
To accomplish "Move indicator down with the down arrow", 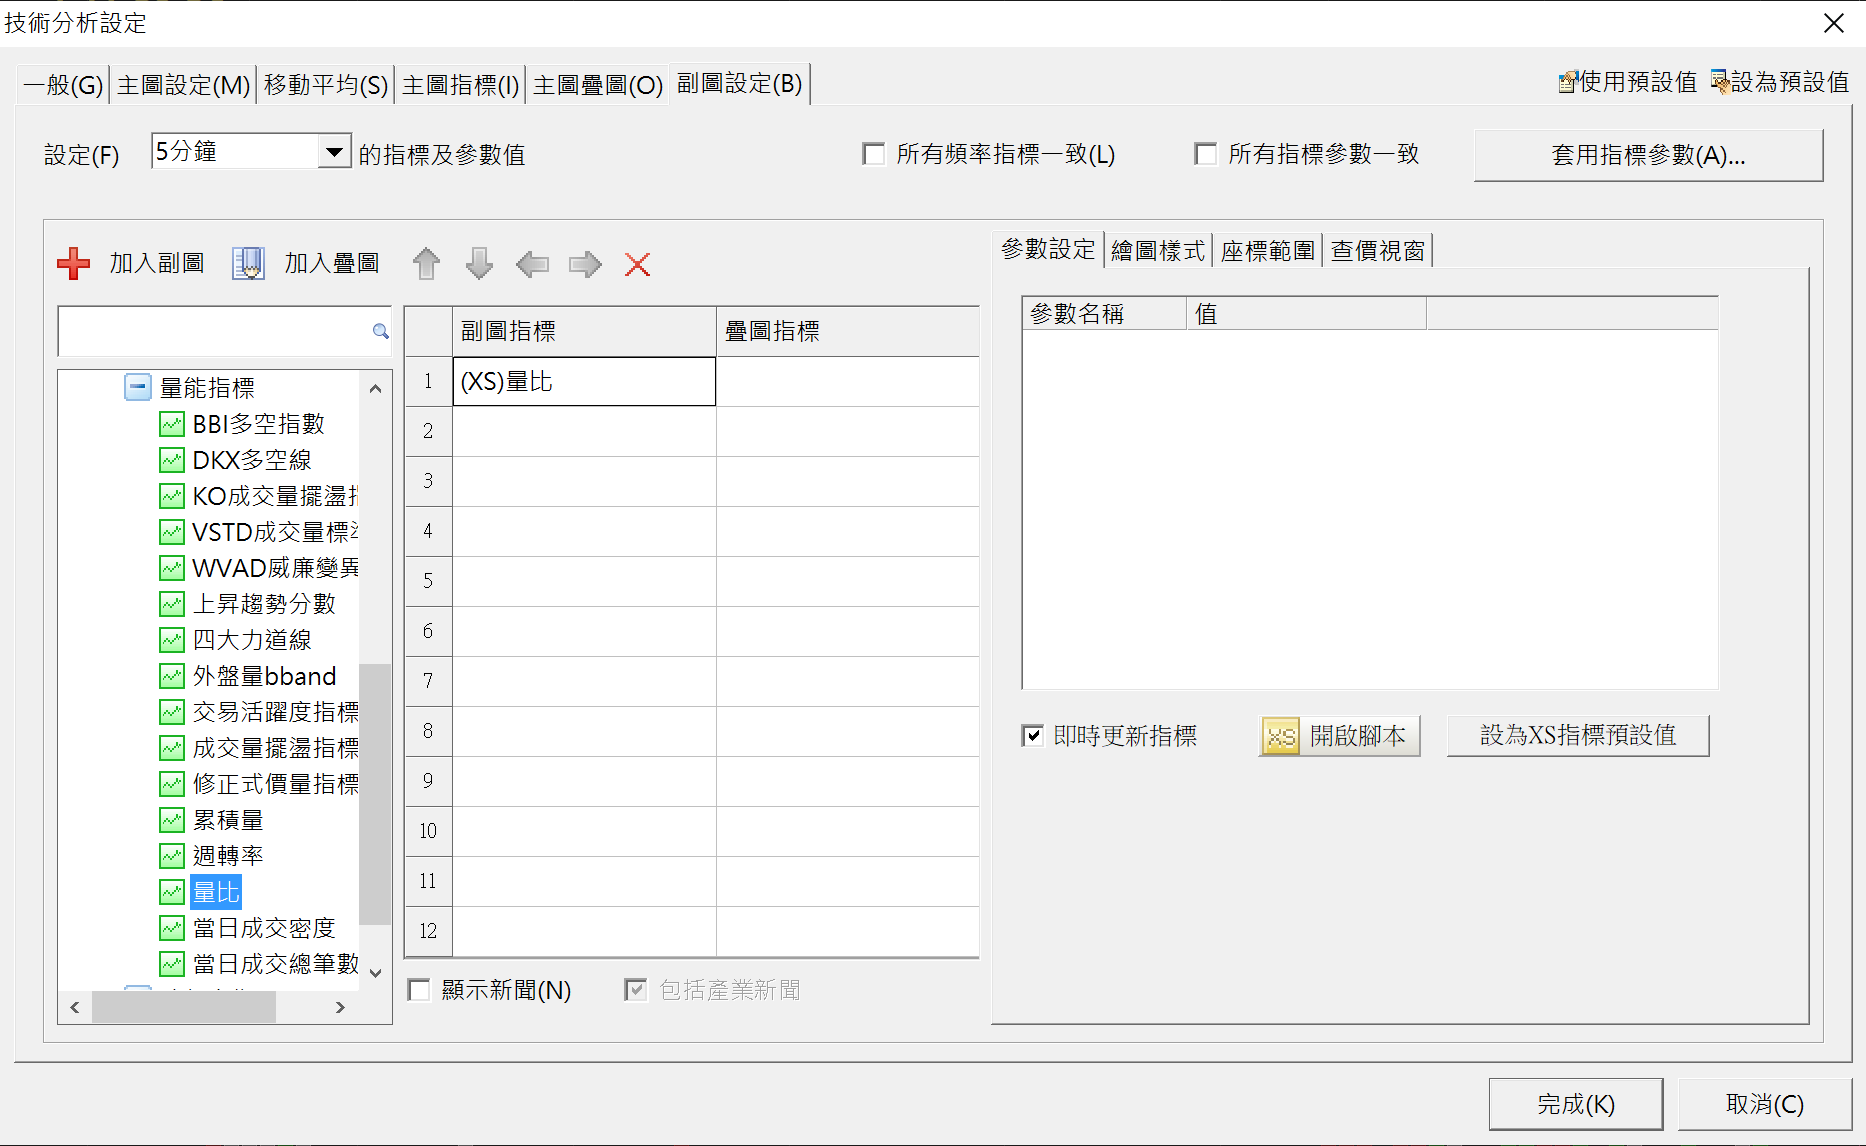I will [479, 264].
